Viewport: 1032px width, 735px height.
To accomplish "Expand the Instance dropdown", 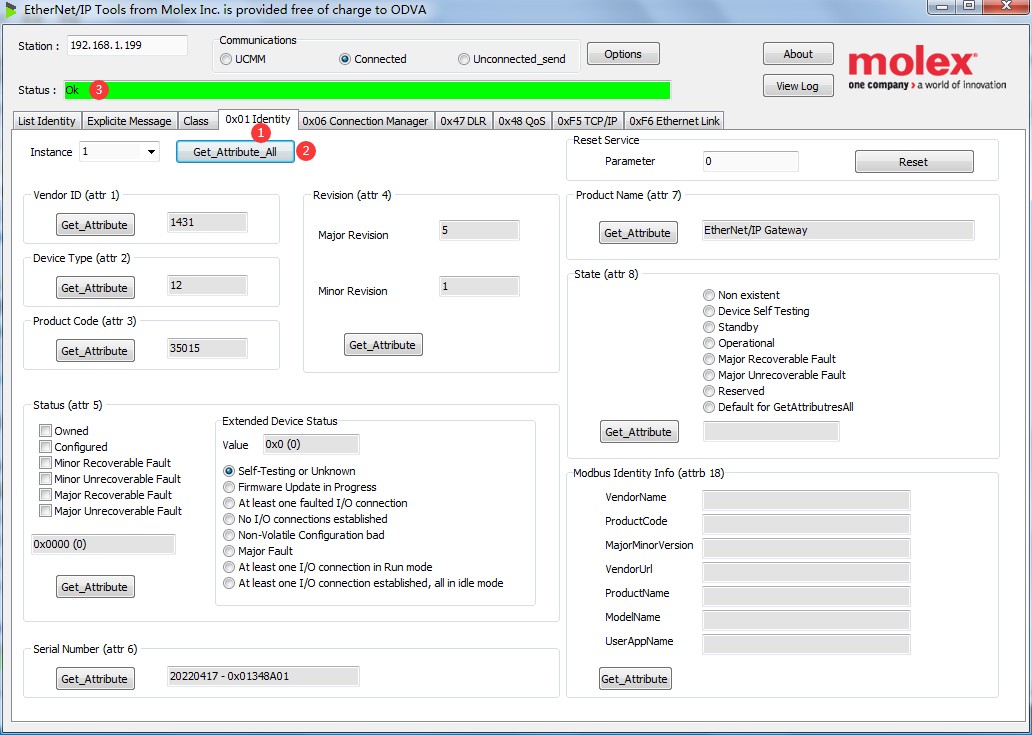I will [151, 152].
